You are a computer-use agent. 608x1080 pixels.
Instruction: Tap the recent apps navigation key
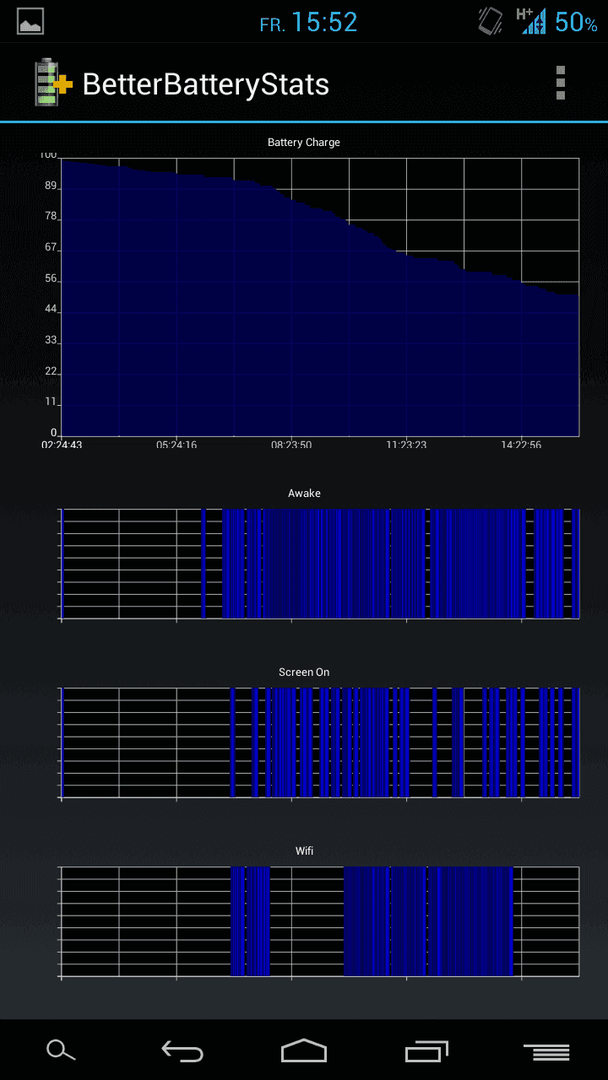tap(426, 1051)
